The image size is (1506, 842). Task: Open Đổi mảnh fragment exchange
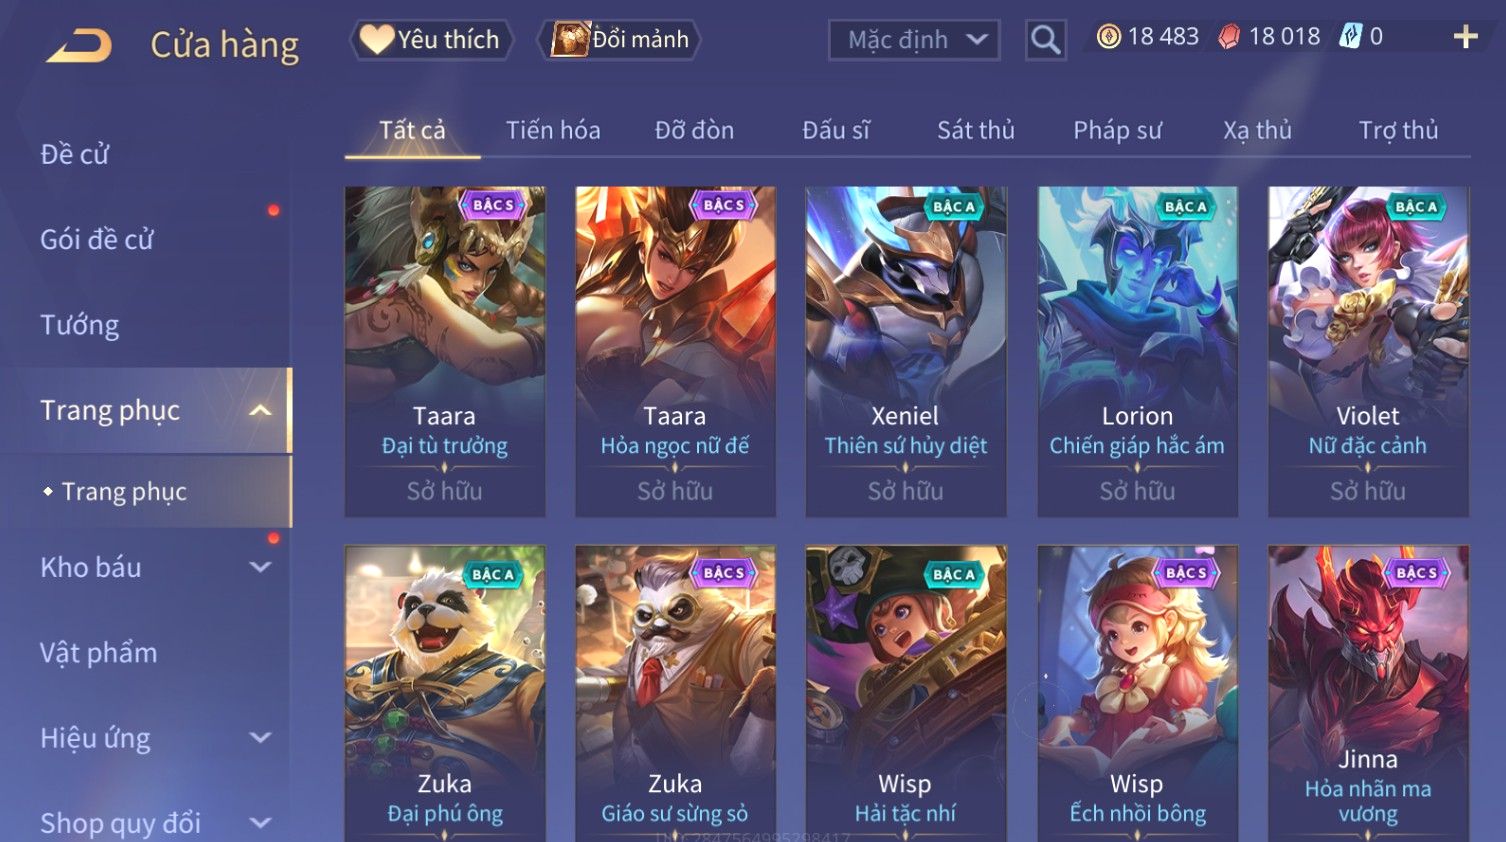619,39
